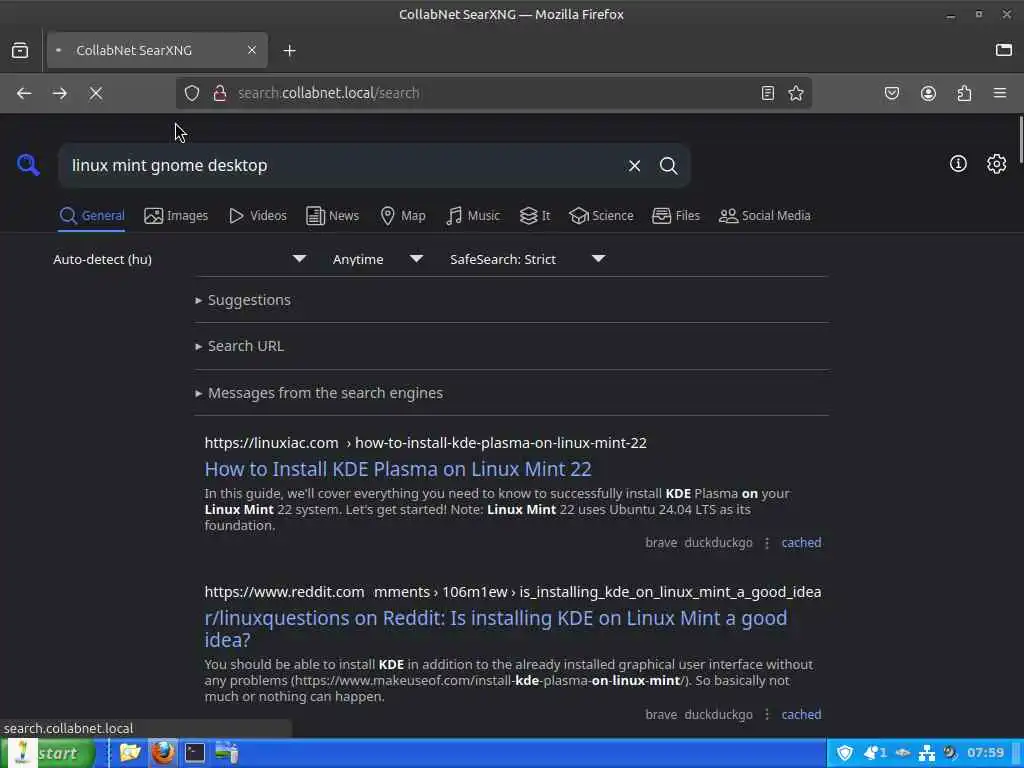Open the Firefox account icon
Screen dimensions: 1024x768
928,93
